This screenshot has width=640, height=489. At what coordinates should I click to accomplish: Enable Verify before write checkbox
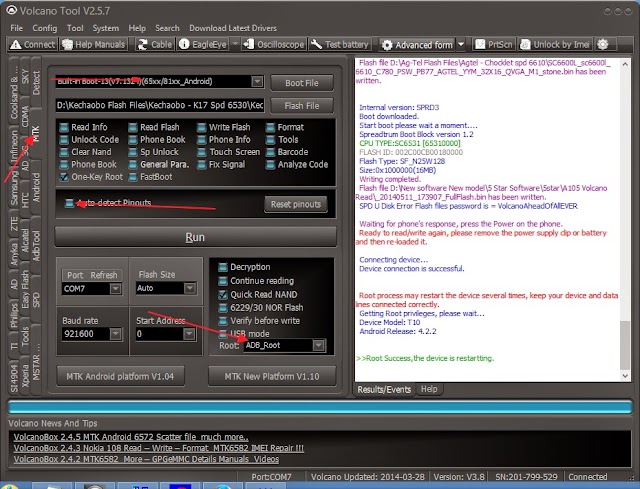tap(223, 321)
